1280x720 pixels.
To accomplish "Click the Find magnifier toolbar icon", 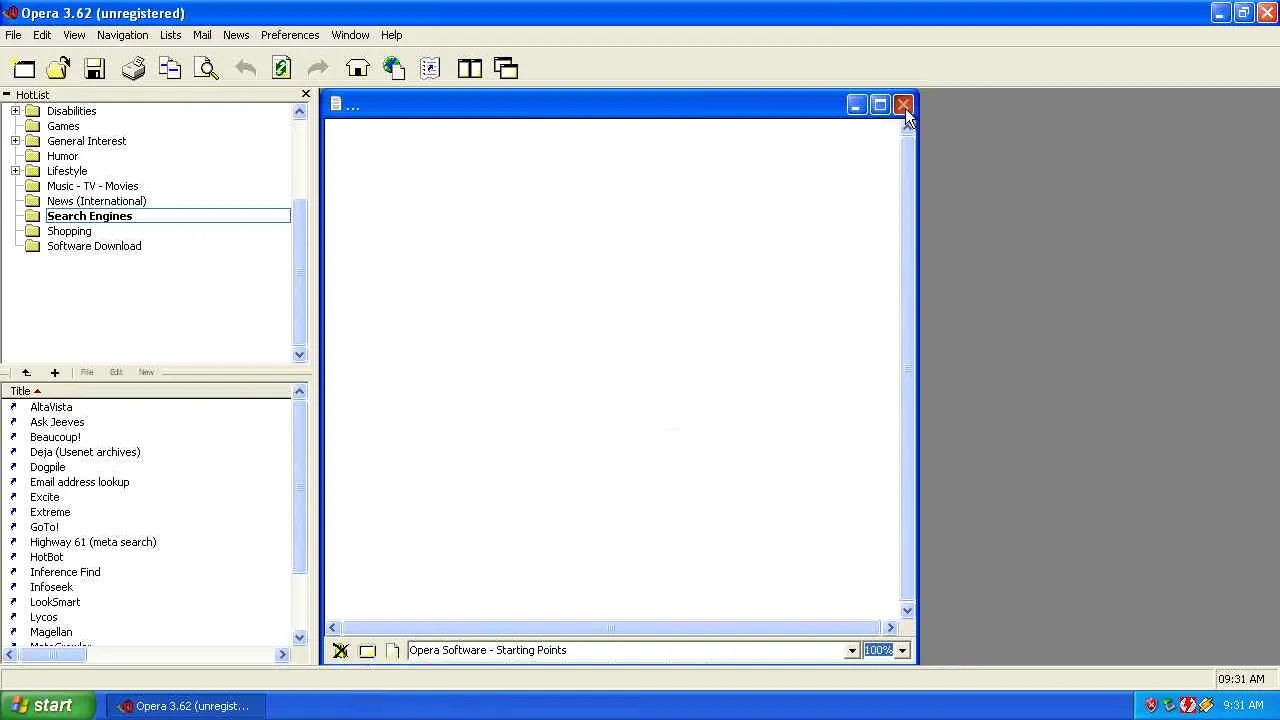I will (x=207, y=68).
